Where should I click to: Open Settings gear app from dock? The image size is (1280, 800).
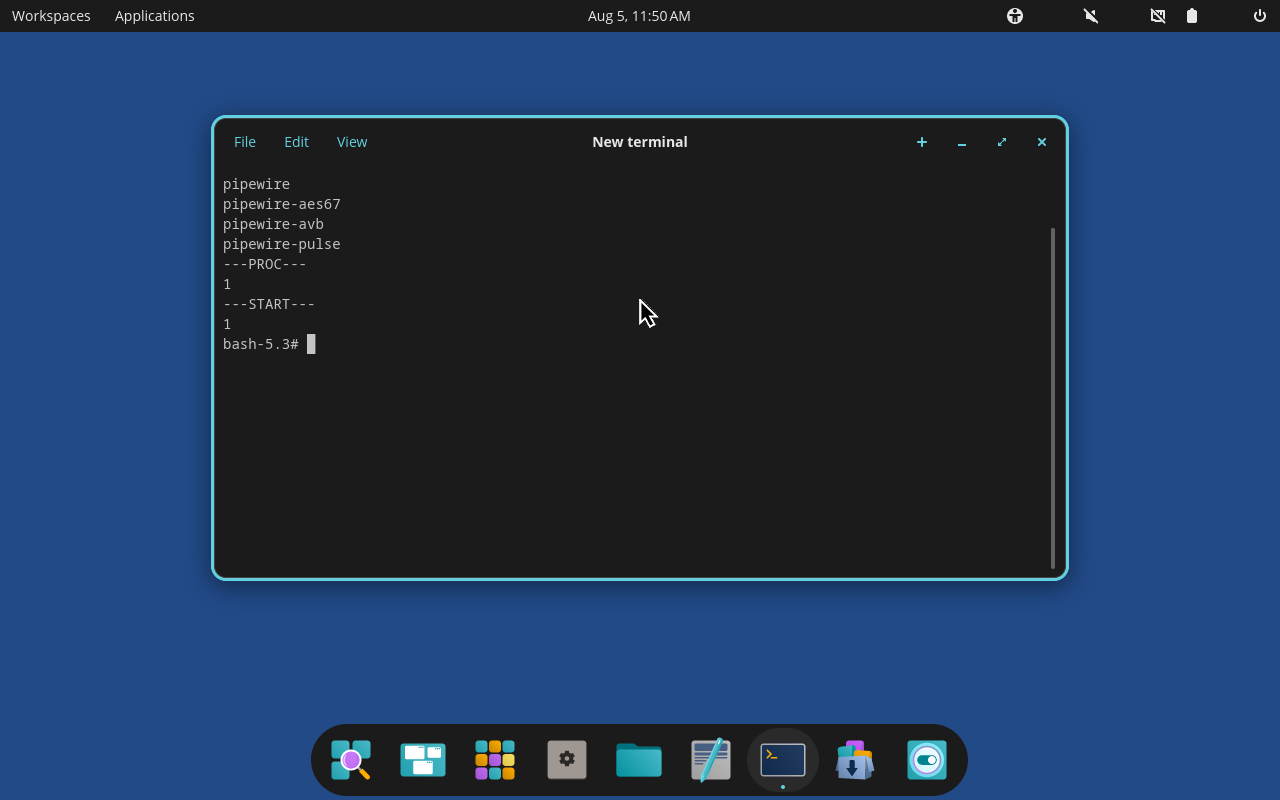click(x=567, y=760)
